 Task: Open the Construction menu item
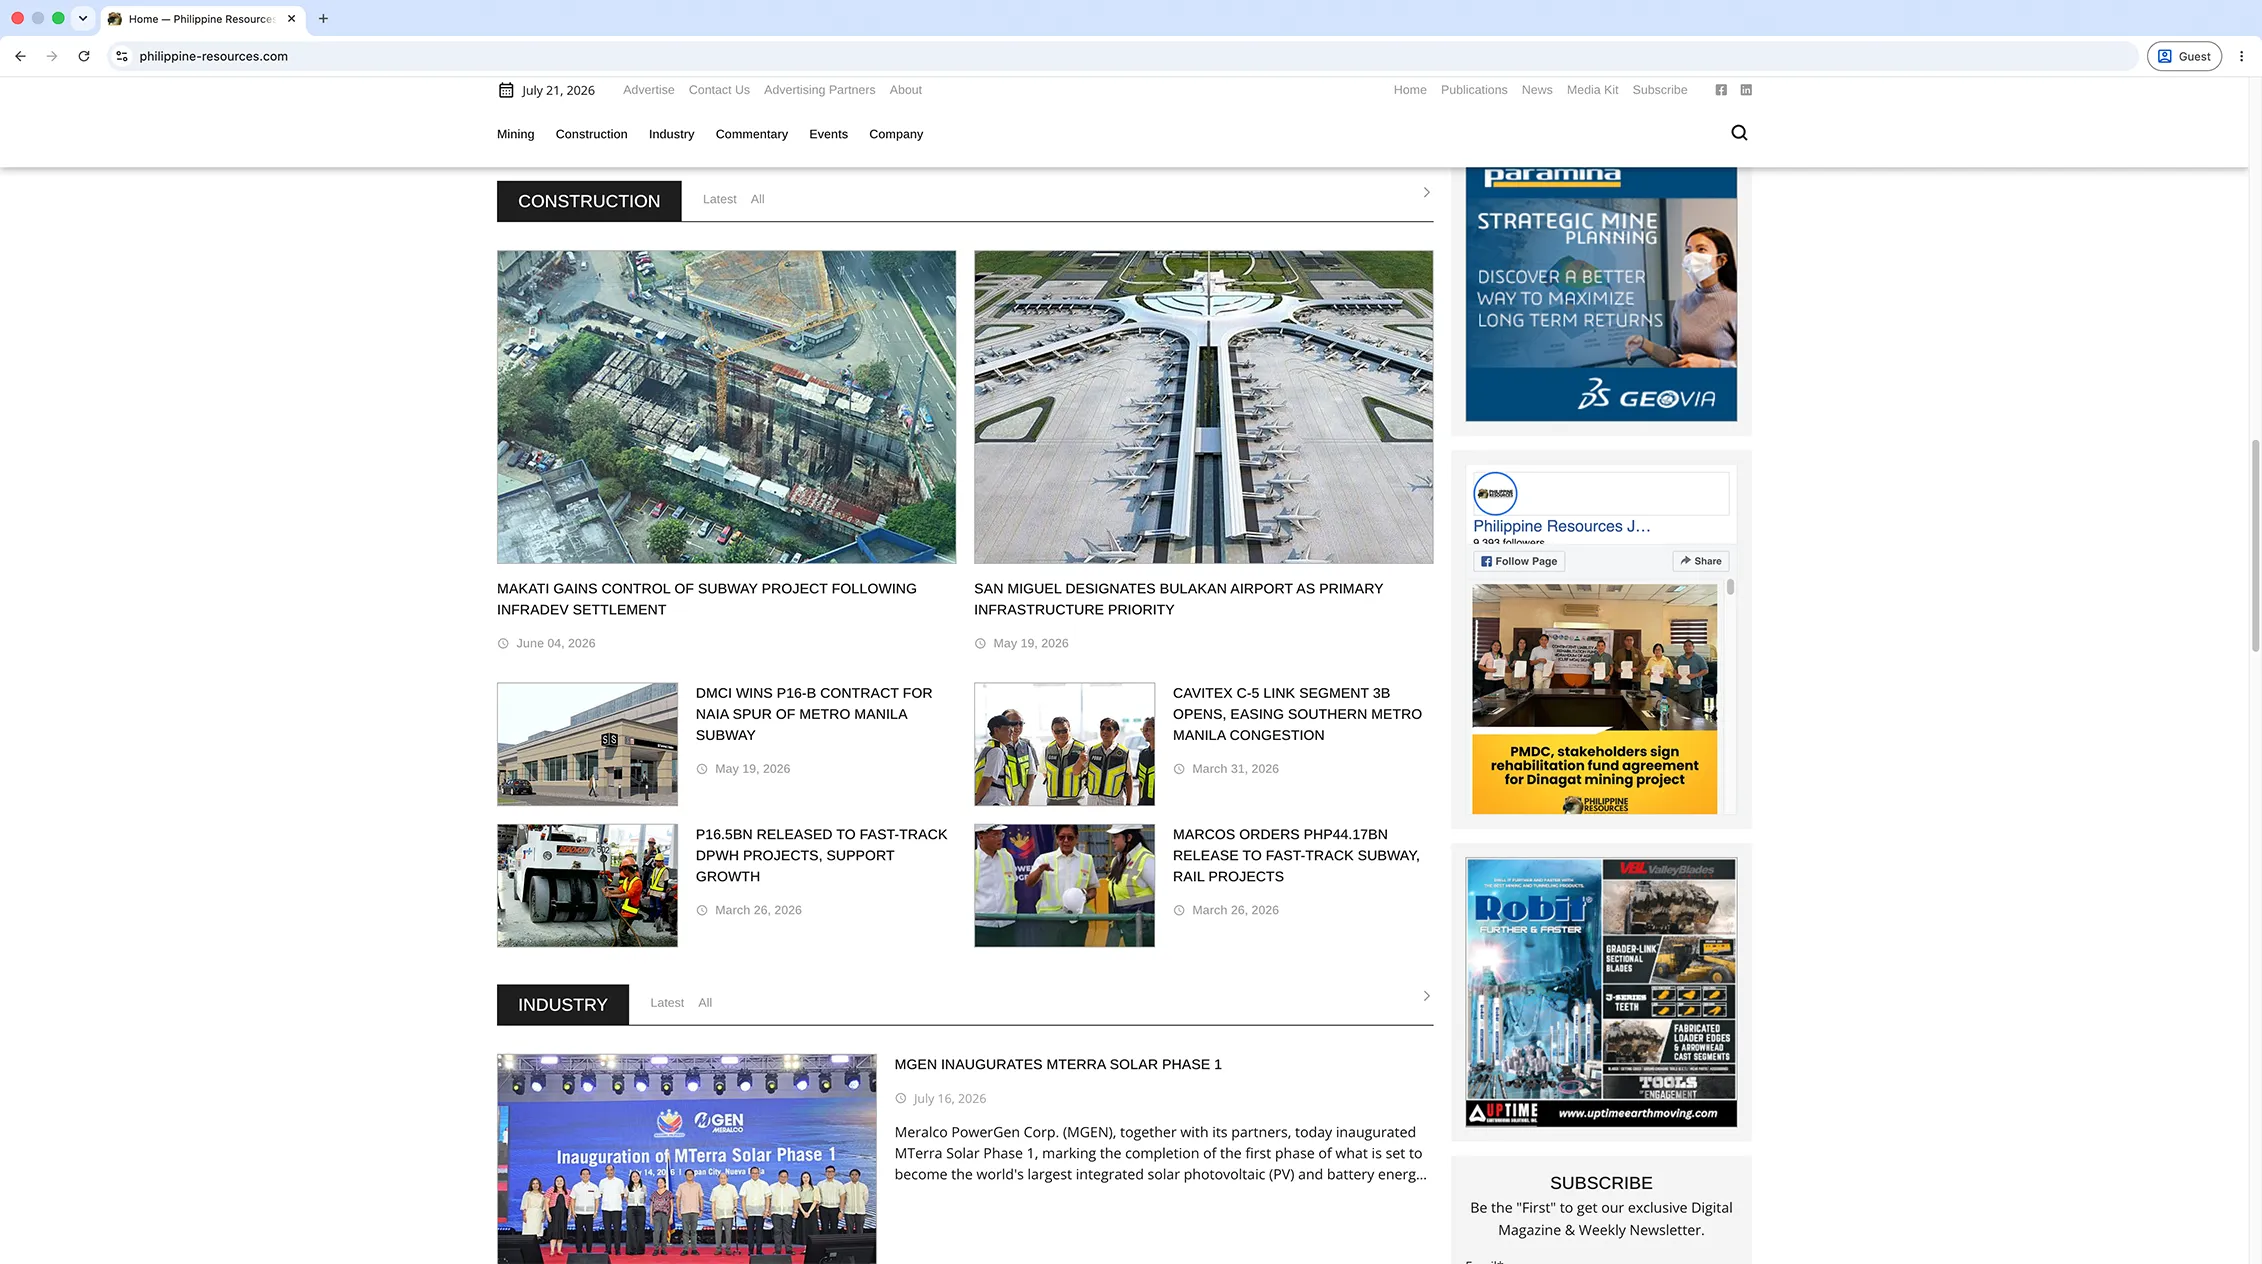[x=591, y=134]
